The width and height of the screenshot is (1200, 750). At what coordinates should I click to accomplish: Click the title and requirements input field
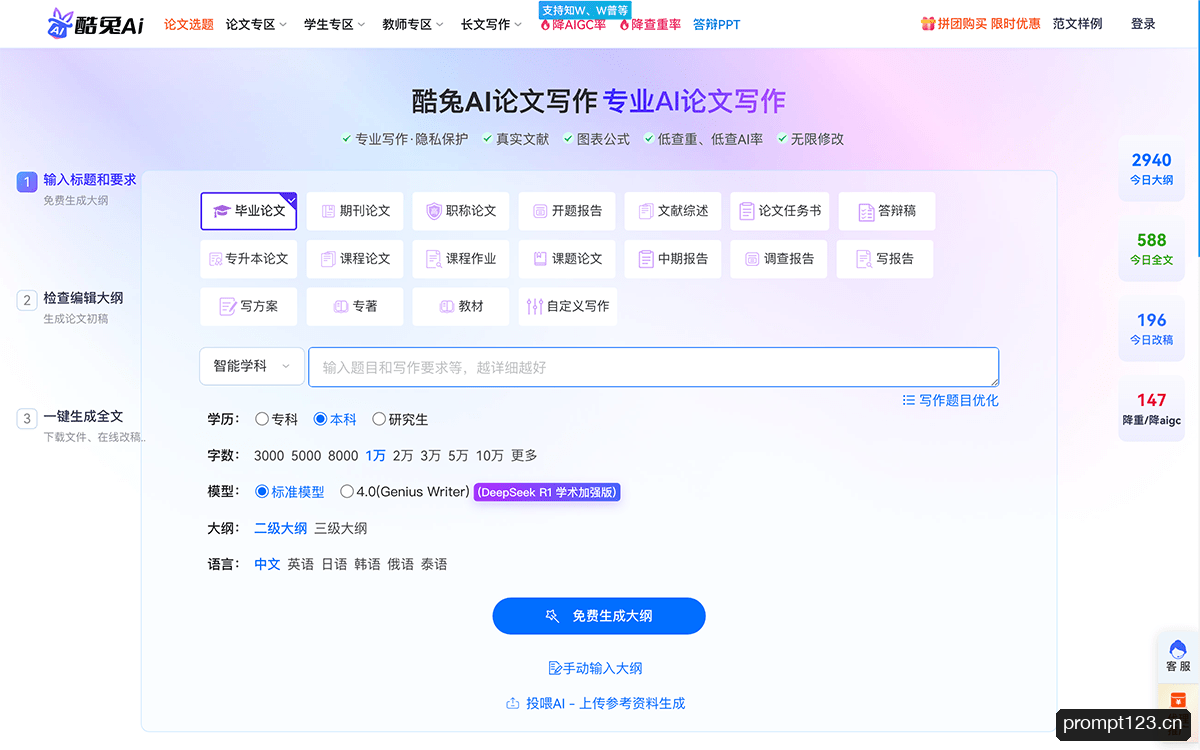point(654,367)
